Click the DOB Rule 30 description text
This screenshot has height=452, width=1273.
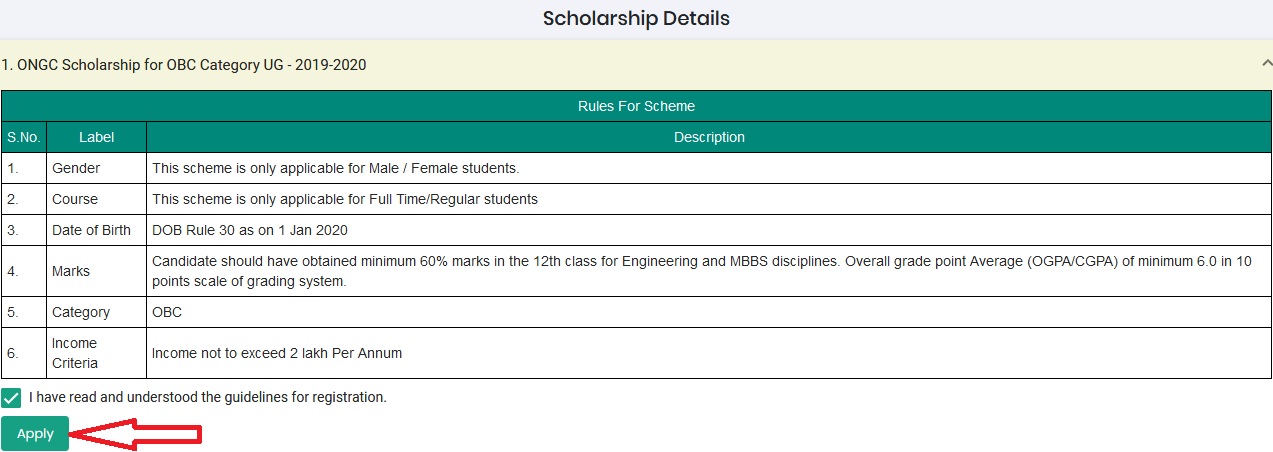pyautogui.click(x=250, y=230)
